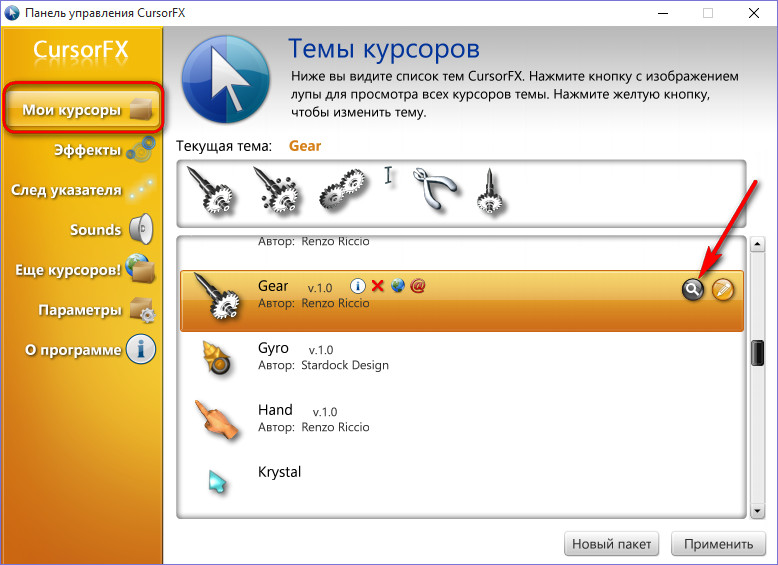Click 'Автор: Stardock Design' text
Image resolution: width=778 pixels, height=565 pixels.
tap(324, 366)
